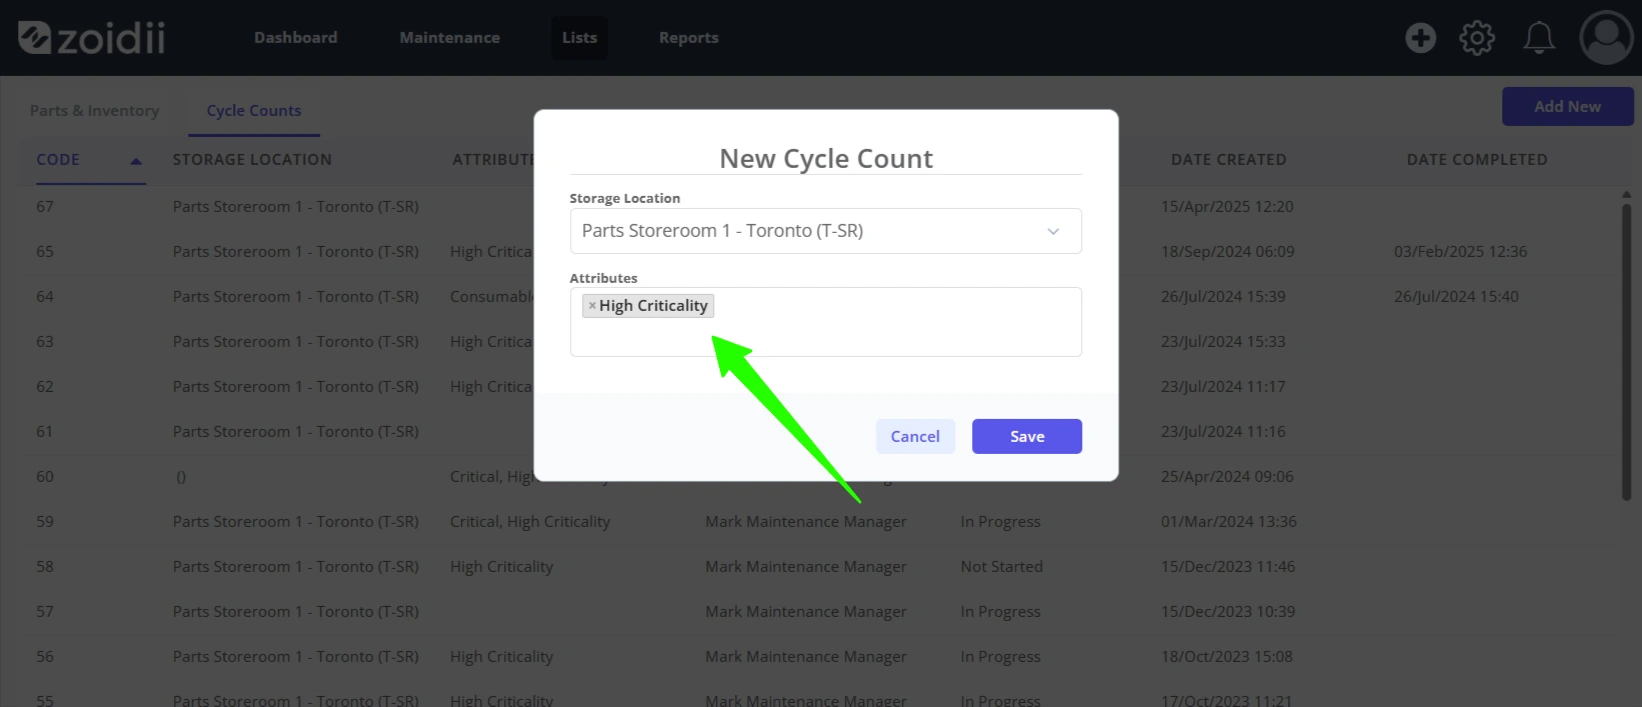The image size is (1642, 707).
Task: Select cycle count code 63
Action: 45,342
